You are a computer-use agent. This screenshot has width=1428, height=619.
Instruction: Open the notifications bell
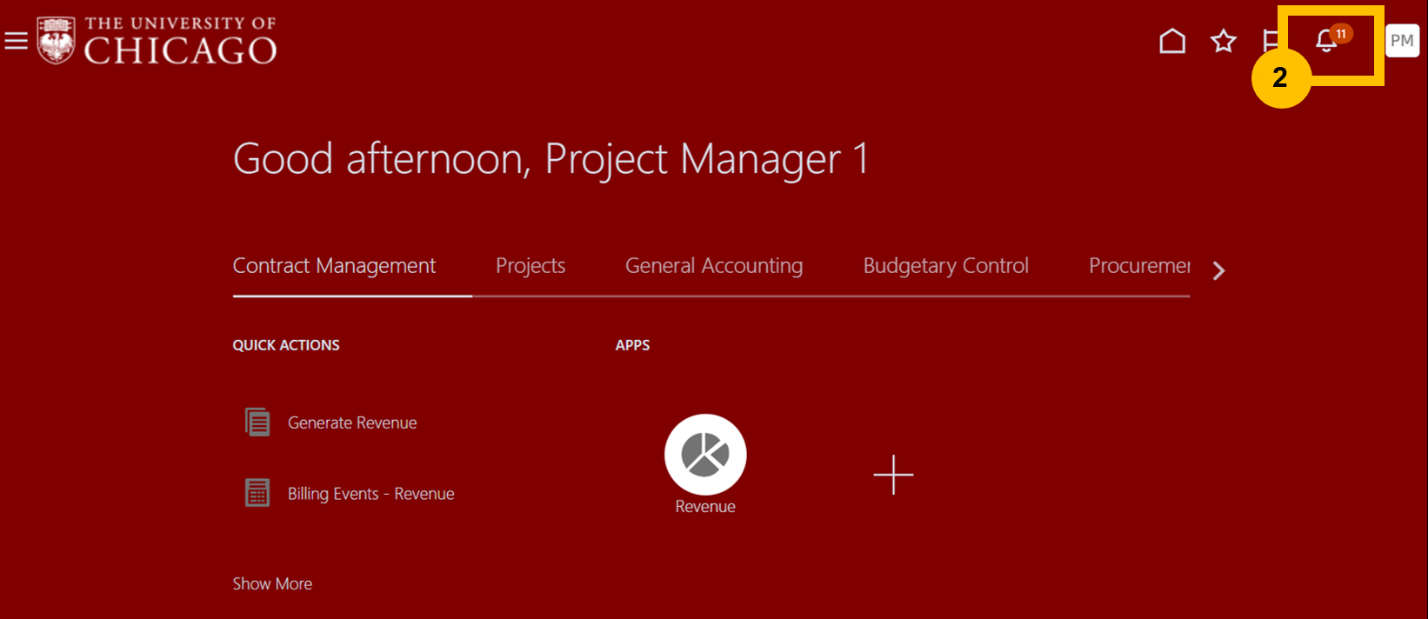point(1327,41)
